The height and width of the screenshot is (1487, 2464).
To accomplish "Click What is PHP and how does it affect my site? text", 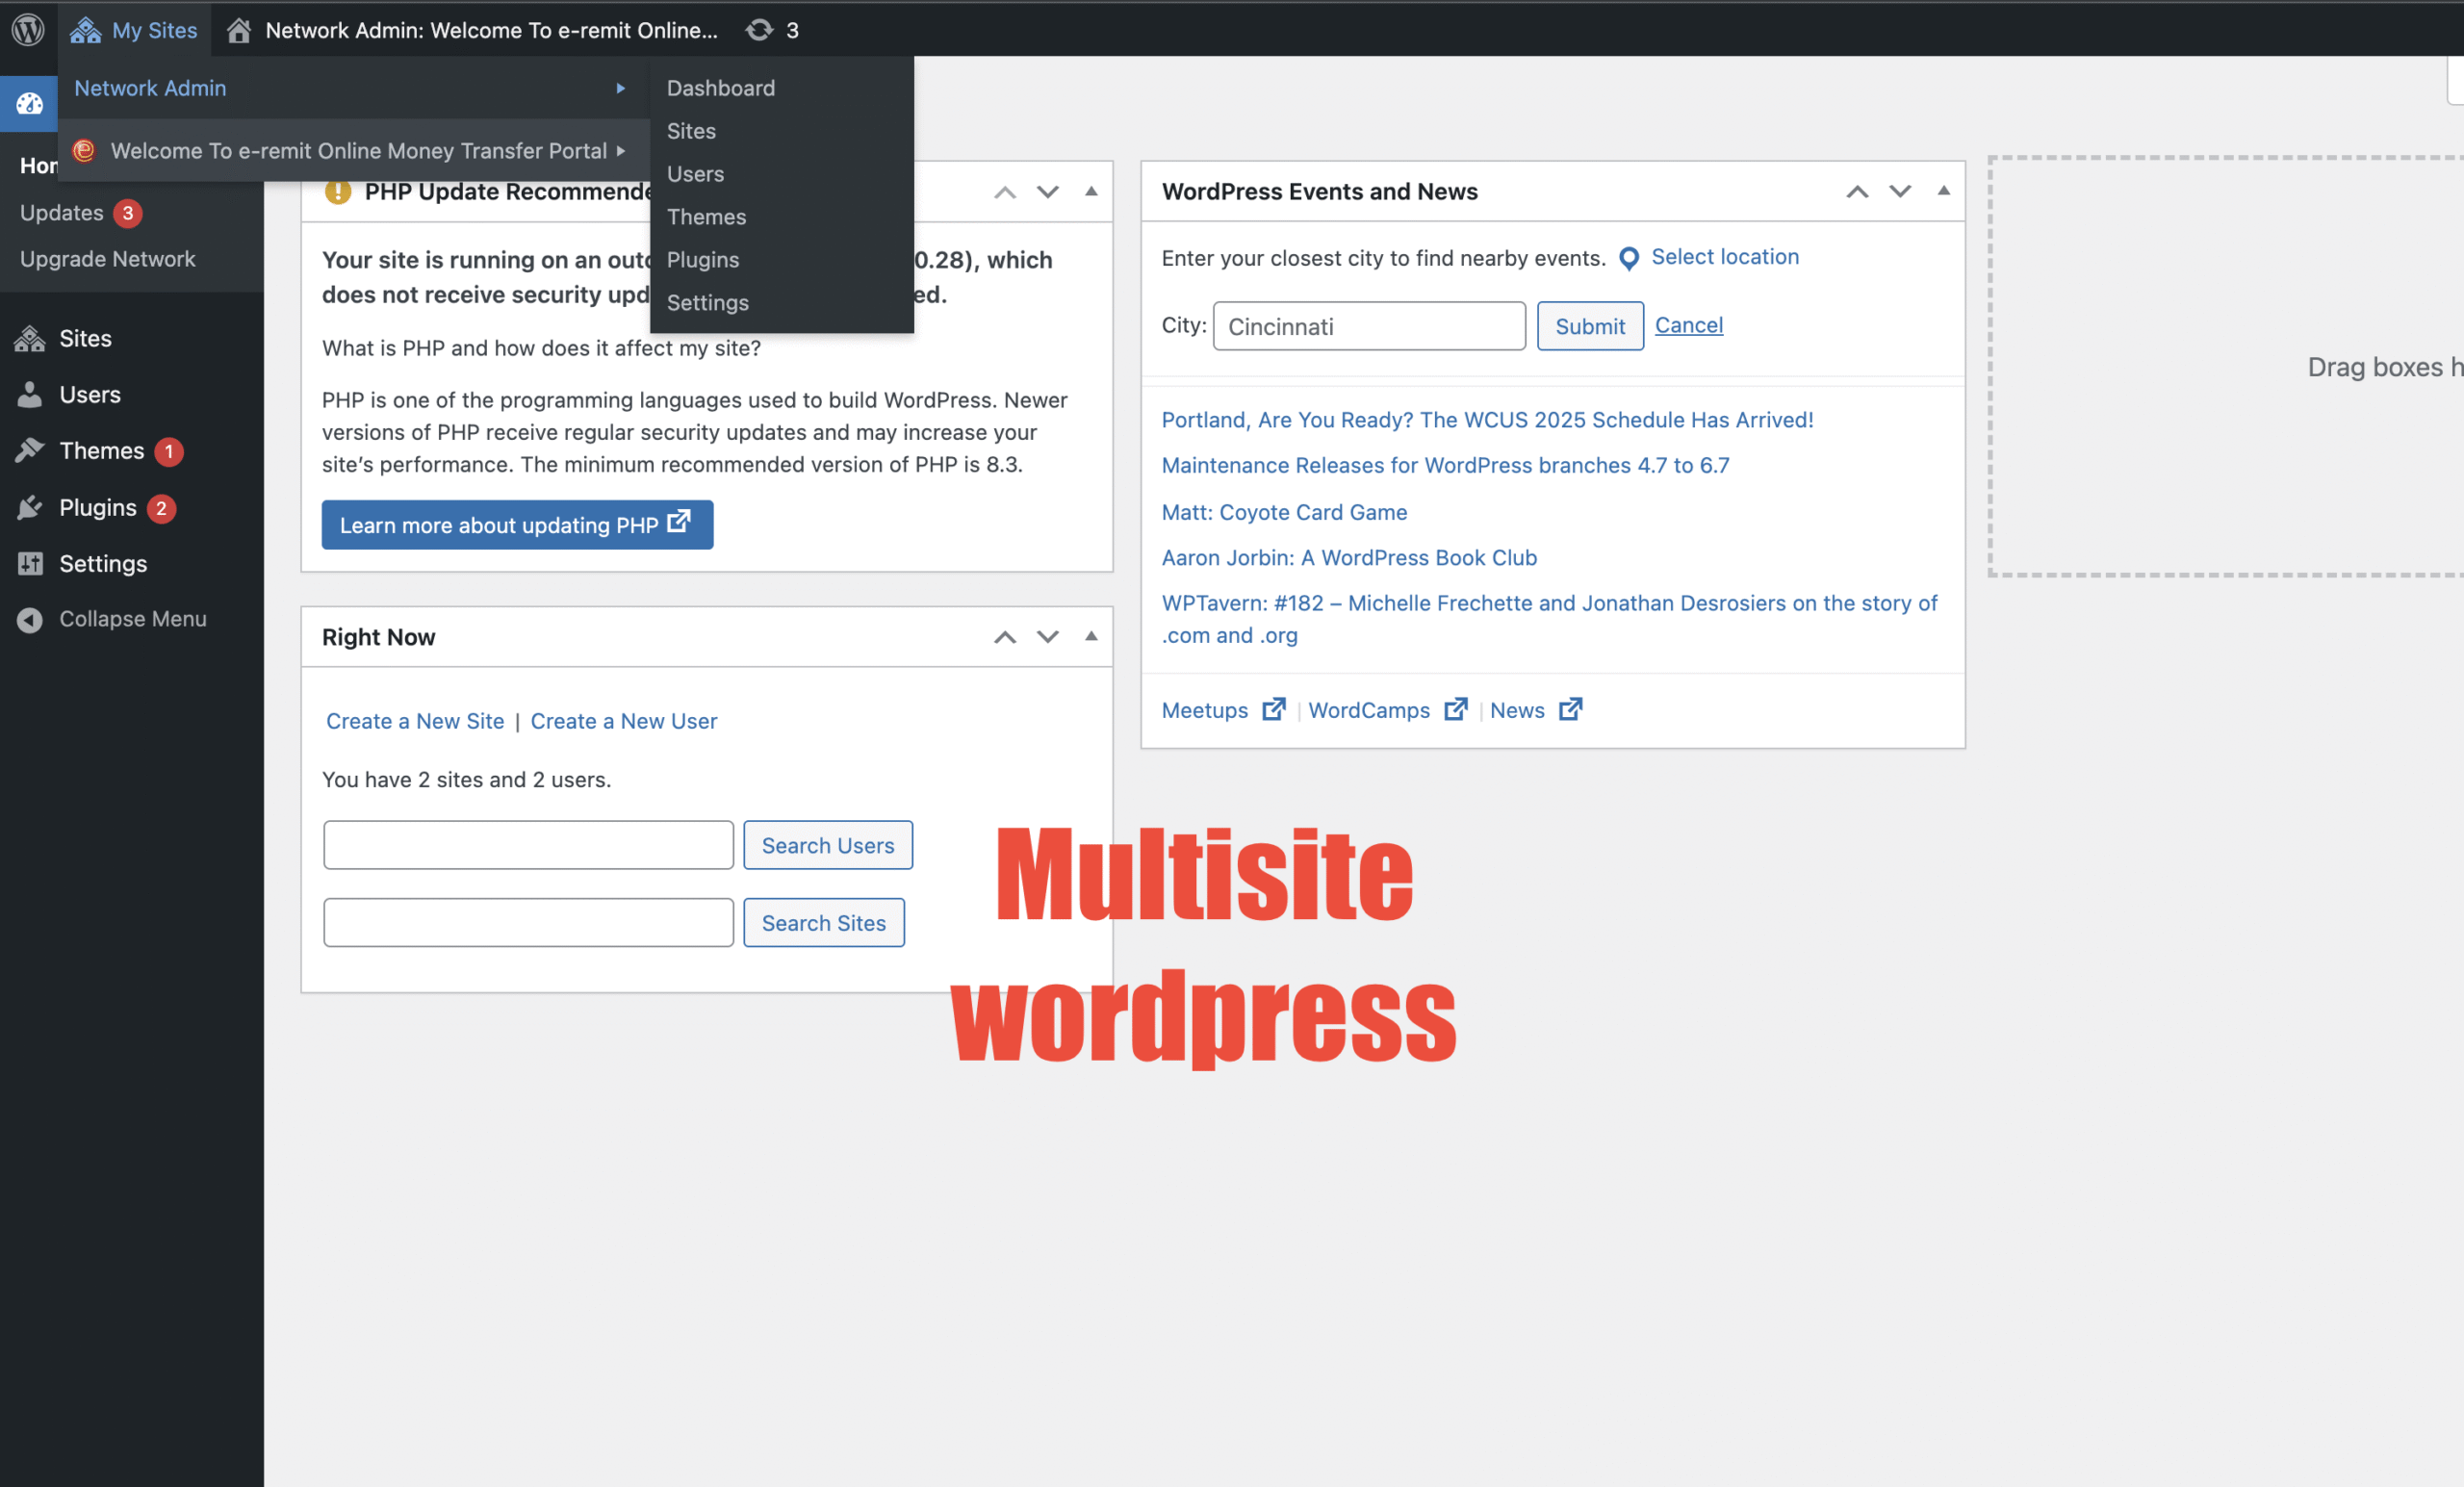I will [541, 348].
